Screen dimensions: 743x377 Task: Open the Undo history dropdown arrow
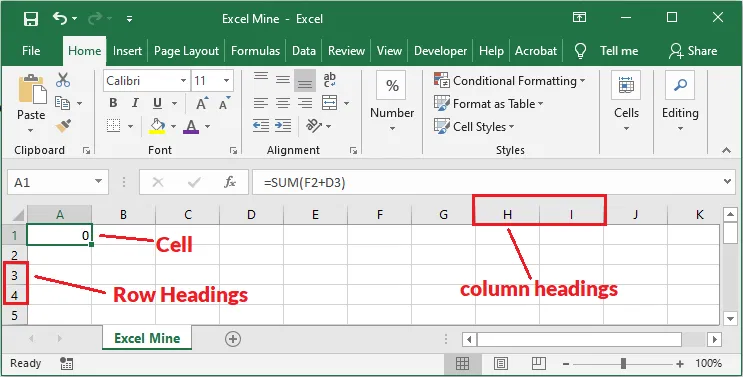click(x=75, y=19)
